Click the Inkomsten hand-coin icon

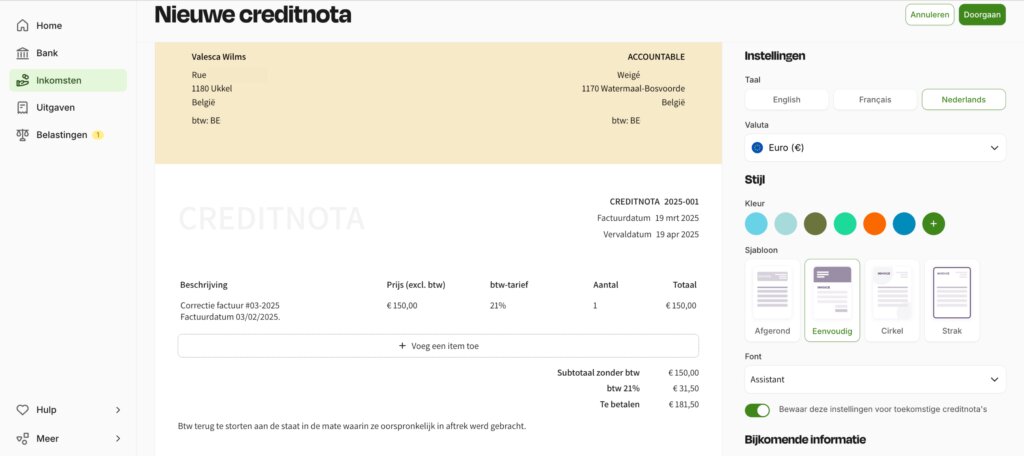click(22, 80)
